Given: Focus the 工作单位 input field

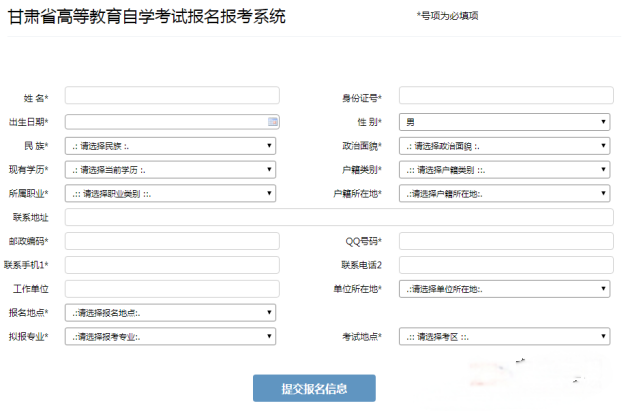Looking at the screenshot, I should pyautogui.click(x=171, y=289).
